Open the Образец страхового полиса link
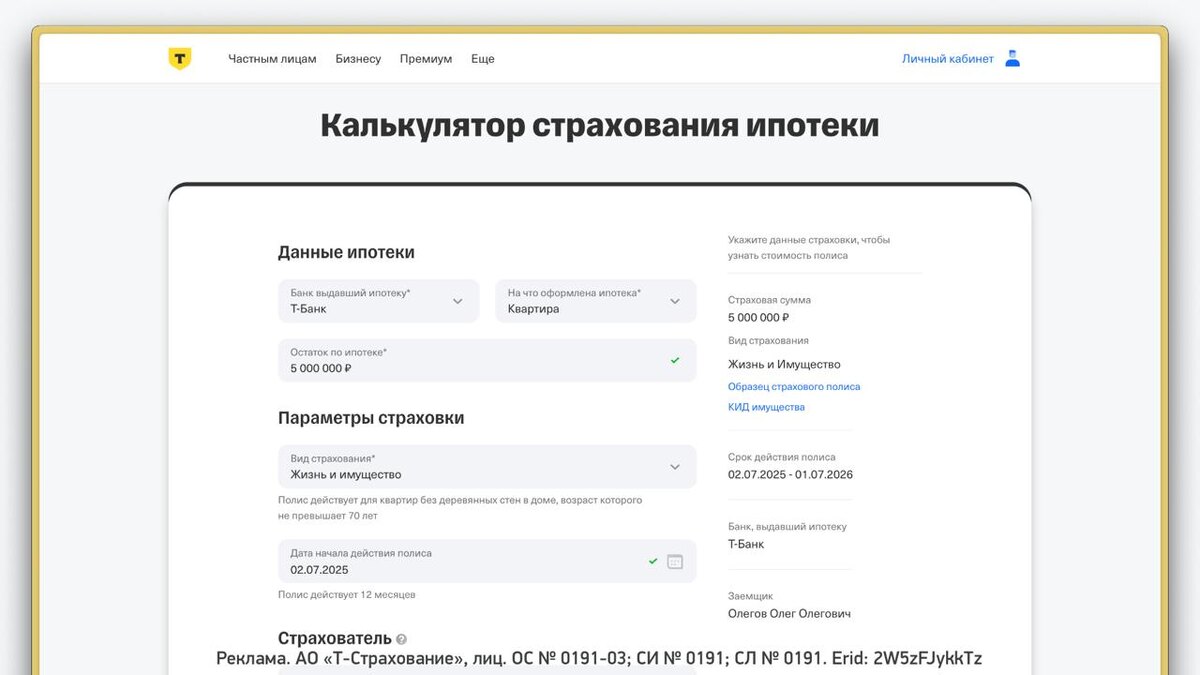The width and height of the screenshot is (1200, 675). [x=794, y=387]
